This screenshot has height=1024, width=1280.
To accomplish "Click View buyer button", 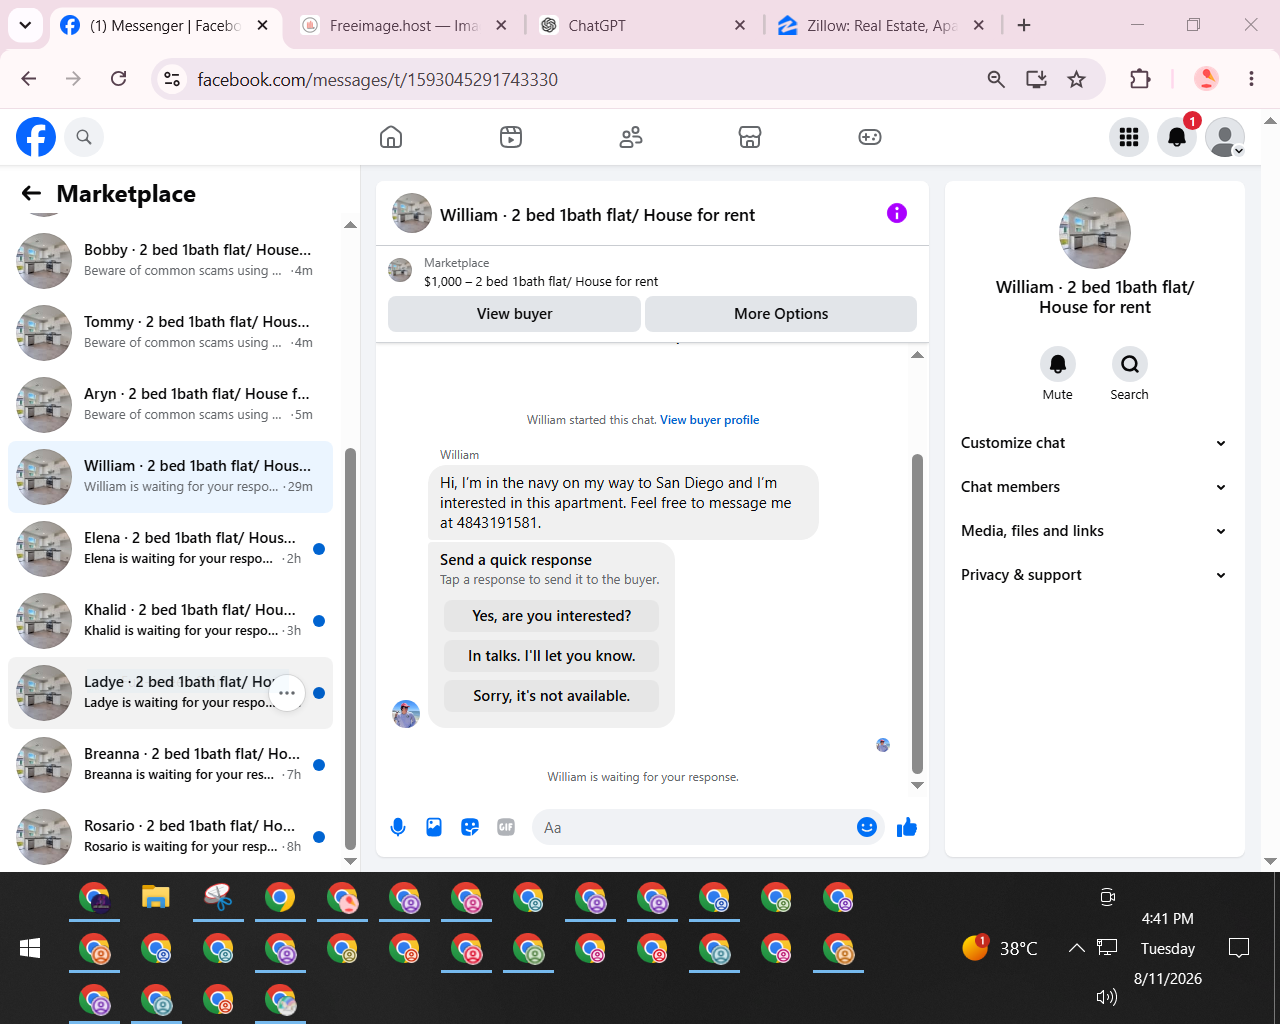I will (x=514, y=314).
